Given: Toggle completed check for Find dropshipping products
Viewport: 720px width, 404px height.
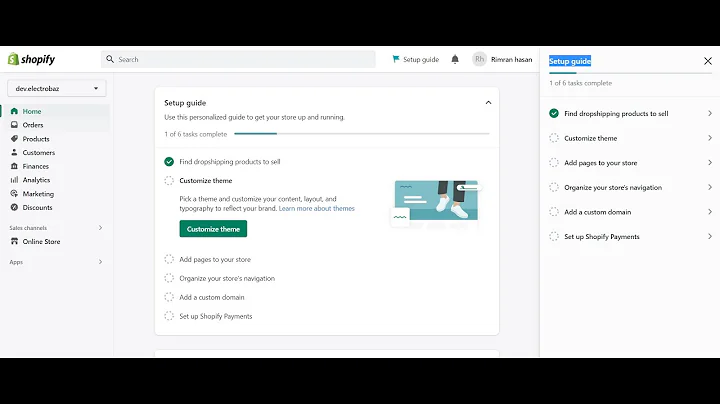Looking at the screenshot, I should (169, 162).
